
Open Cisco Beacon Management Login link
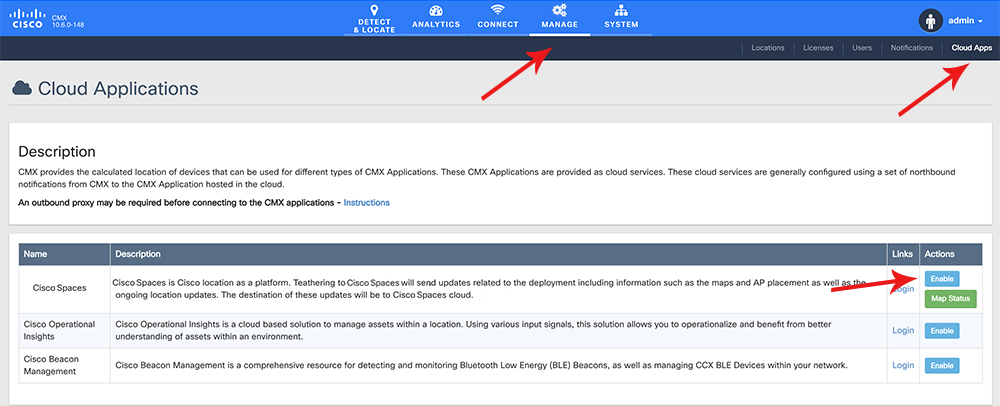(x=903, y=365)
